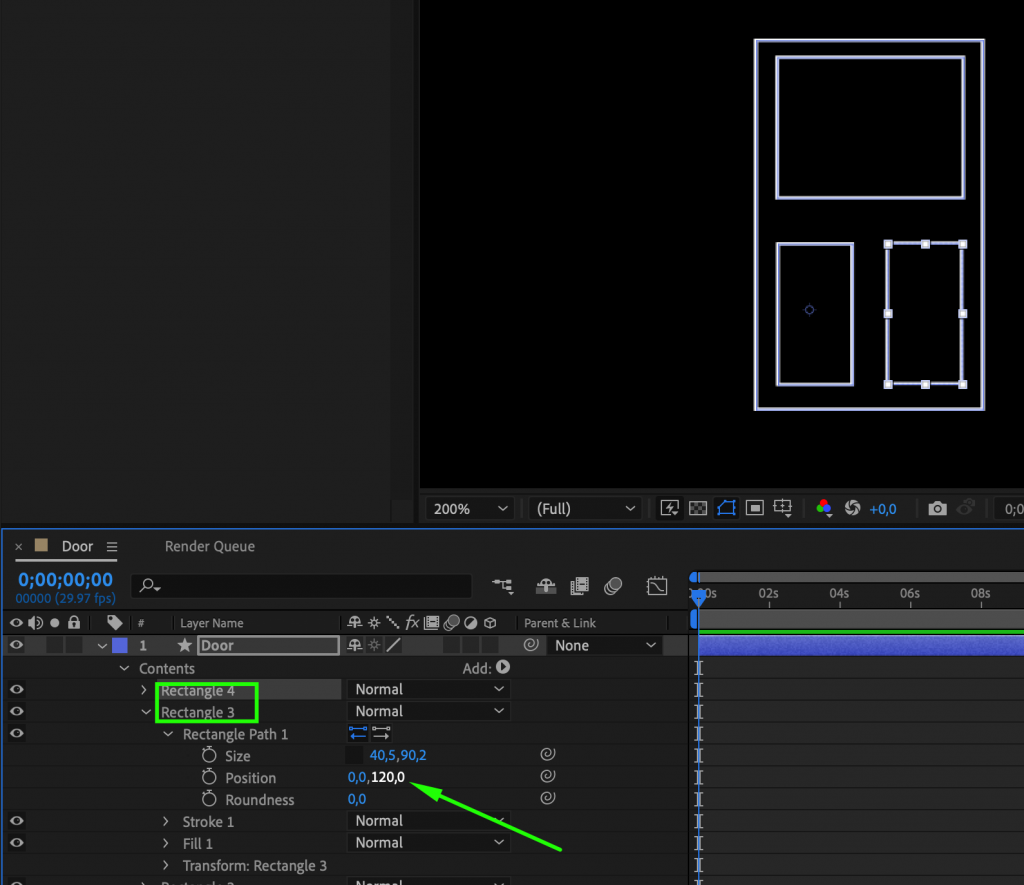The width and height of the screenshot is (1024, 885).
Task: Toggle audio for the Door layer
Action: click(x=34, y=644)
